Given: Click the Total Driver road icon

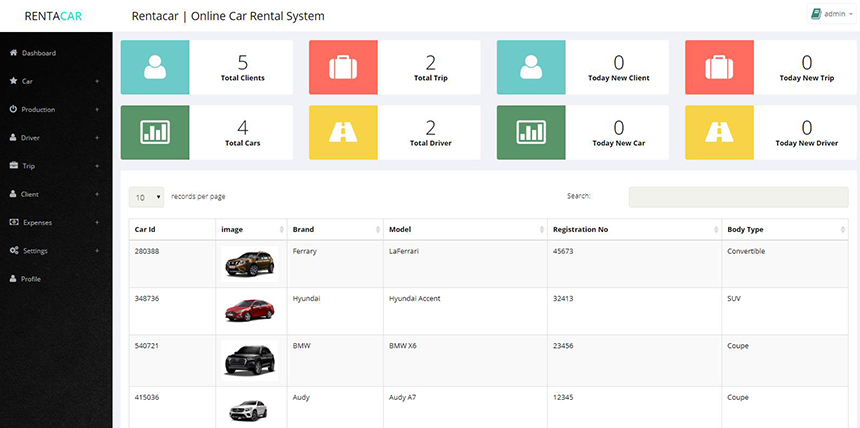Looking at the screenshot, I should 343,132.
